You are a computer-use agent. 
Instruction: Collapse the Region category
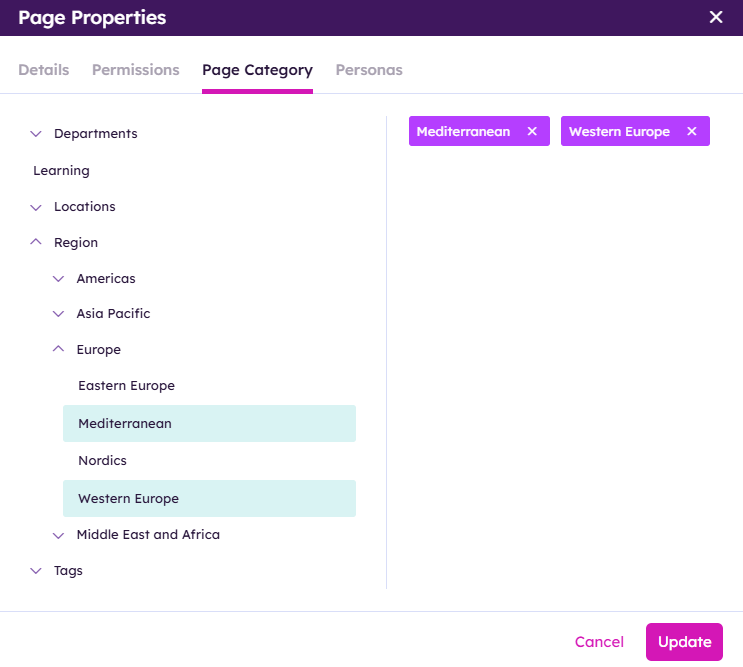36,243
